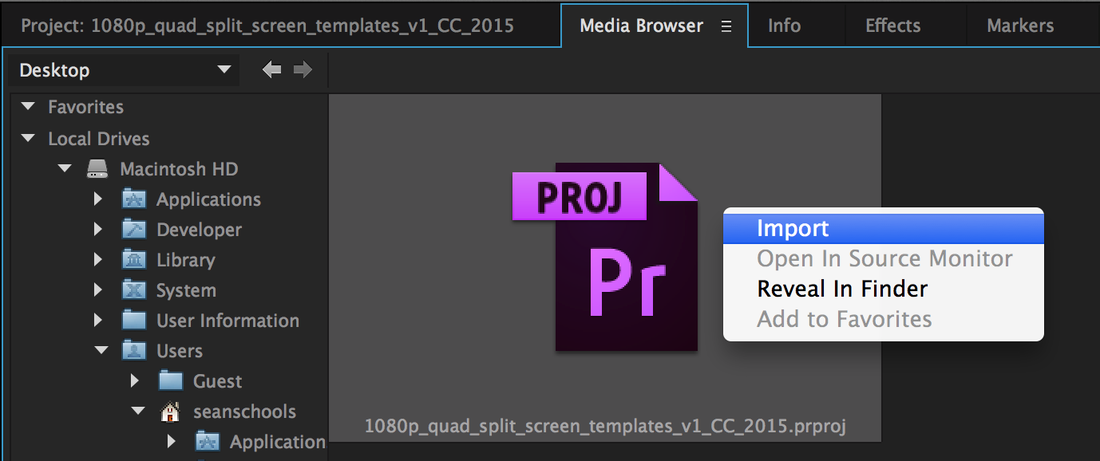
Task: Click the greyed Open In Source Monitor entry
Action: [x=883, y=259]
